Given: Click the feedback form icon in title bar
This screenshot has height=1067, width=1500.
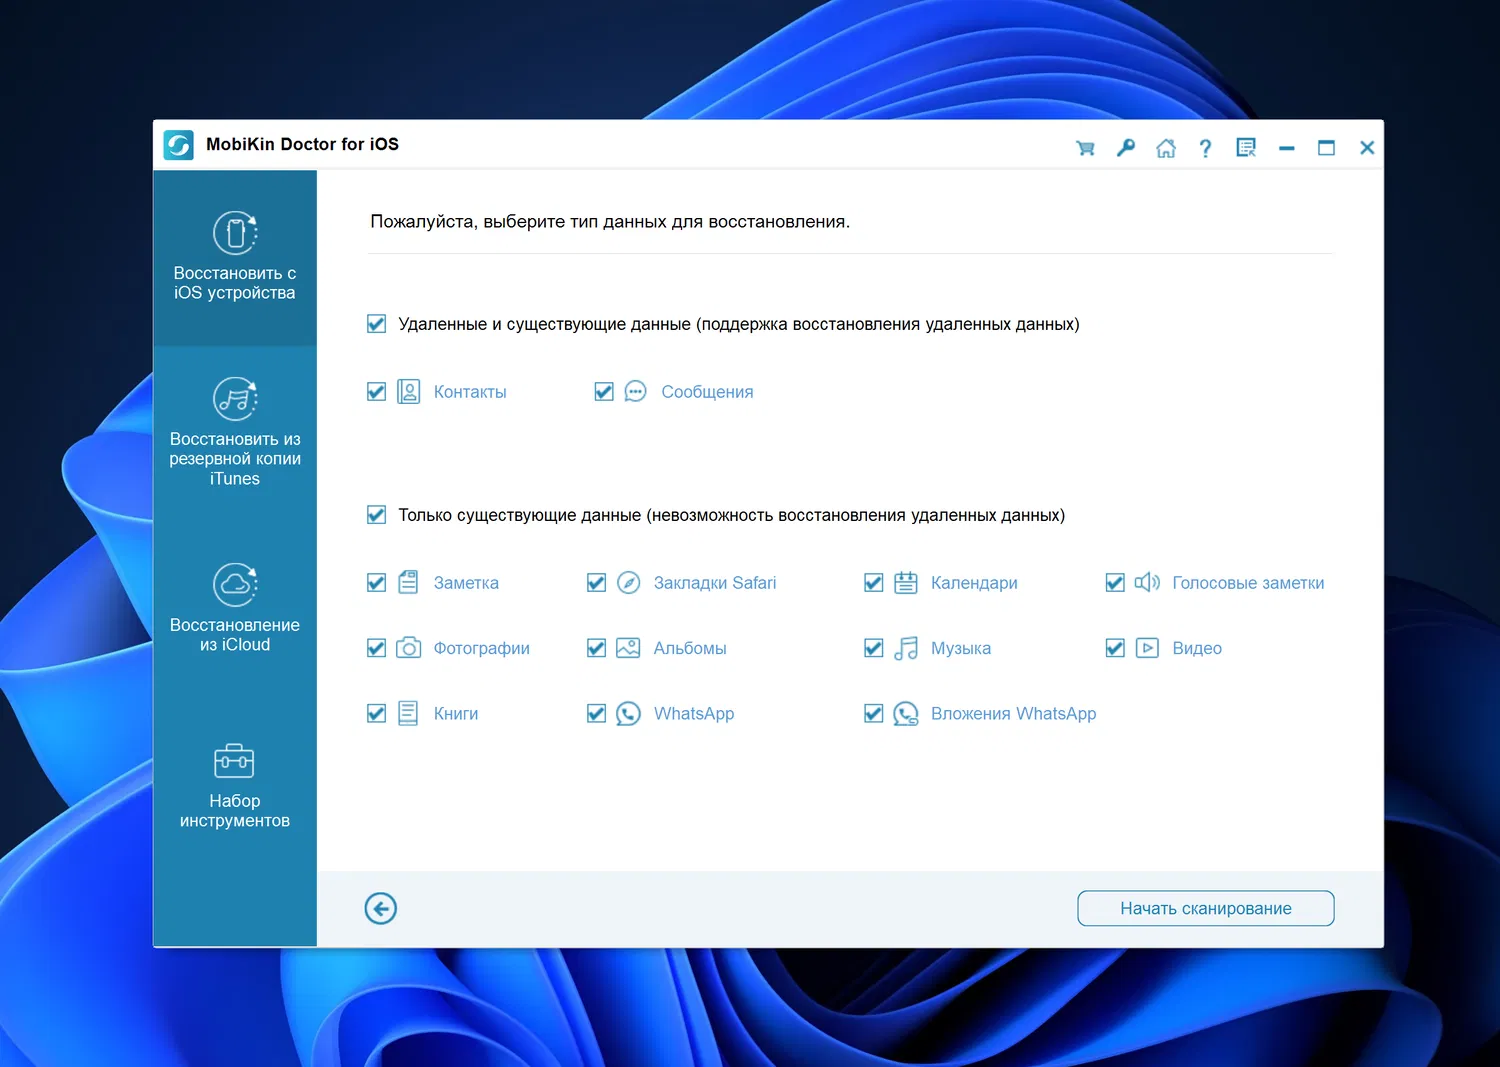Looking at the screenshot, I should [1246, 148].
